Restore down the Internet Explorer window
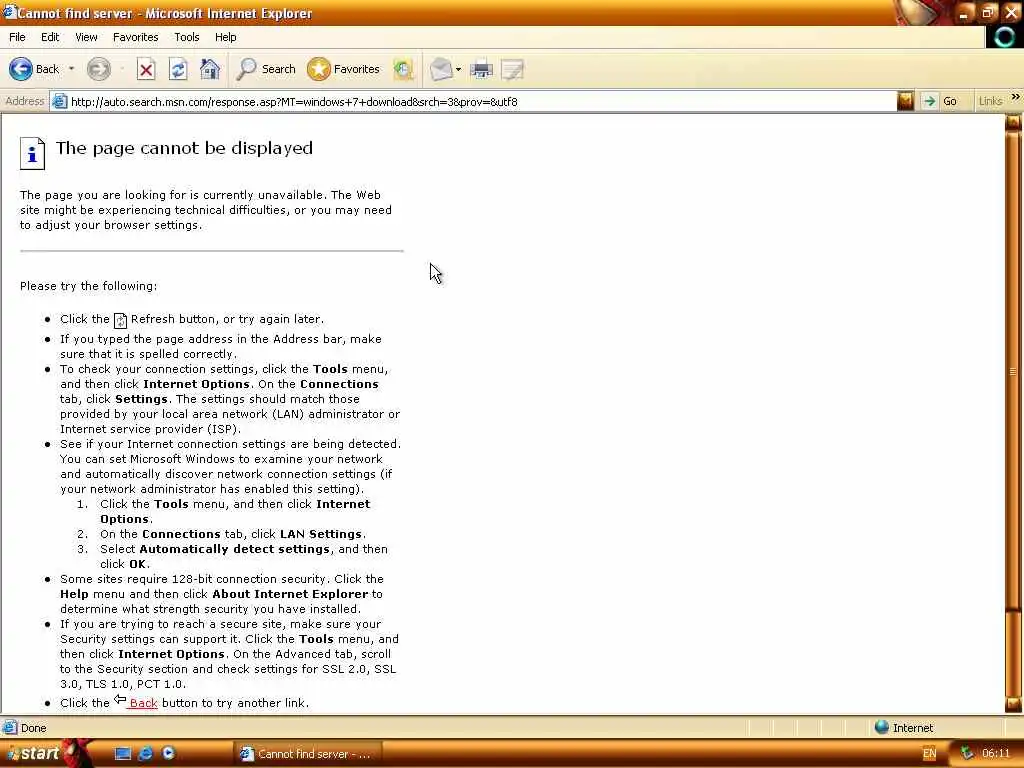 click(988, 13)
